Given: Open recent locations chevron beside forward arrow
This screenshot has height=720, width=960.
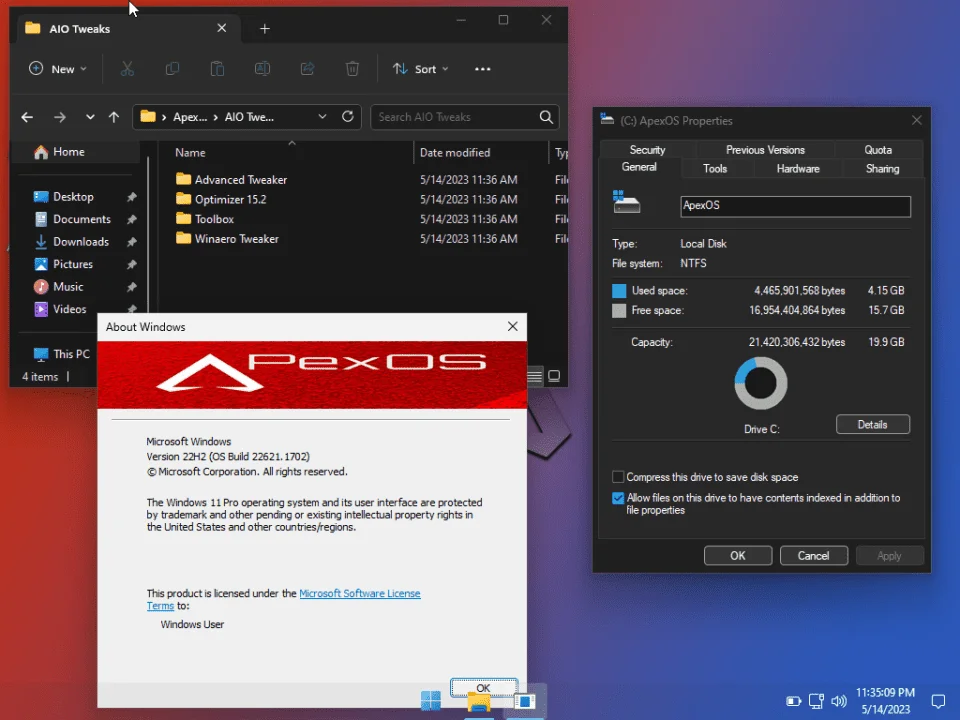Looking at the screenshot, I should pos(90,117).
